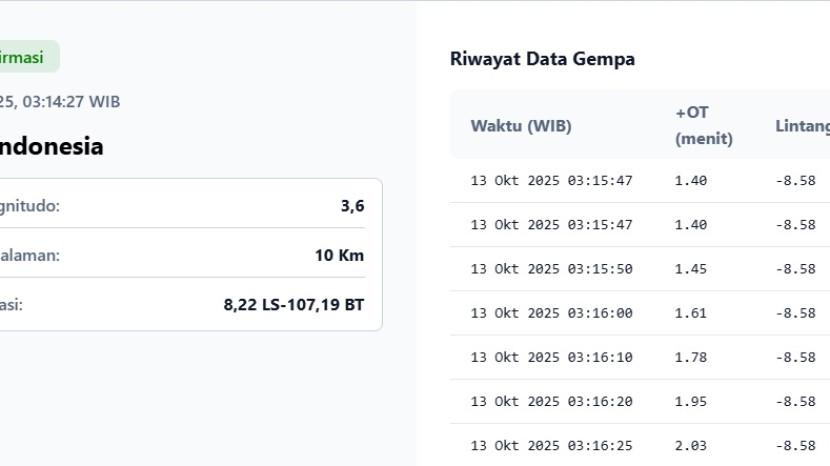This screenshot has width=830, height=466.
Task: Click the green confirmation status badge
Action: [24, 57]
